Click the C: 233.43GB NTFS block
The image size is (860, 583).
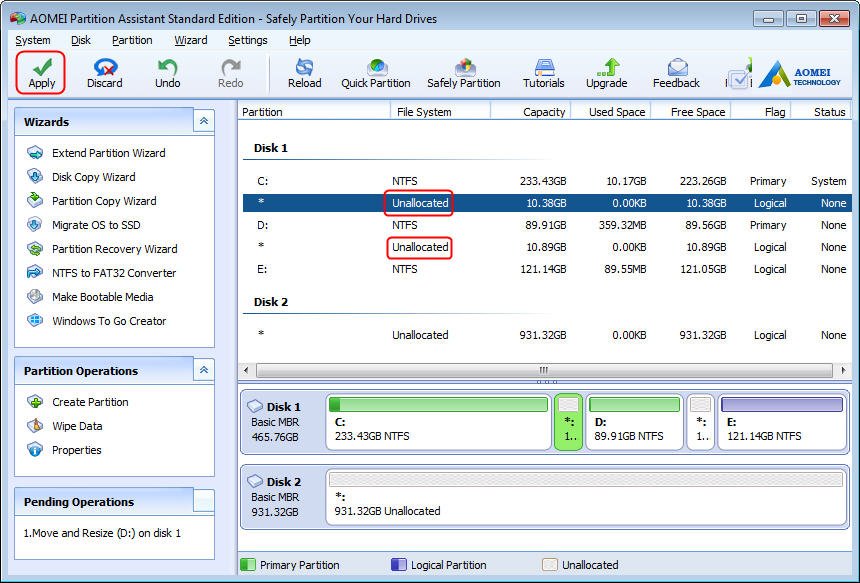(x=438, y=422)
